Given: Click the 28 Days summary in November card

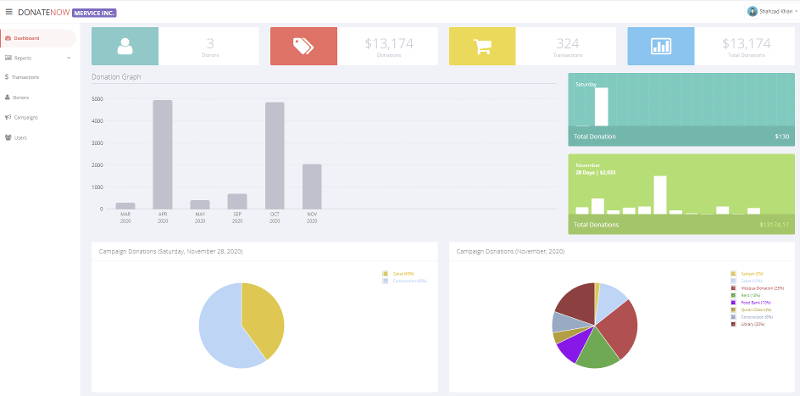Looking at the screenshot, I should point(595,172).
